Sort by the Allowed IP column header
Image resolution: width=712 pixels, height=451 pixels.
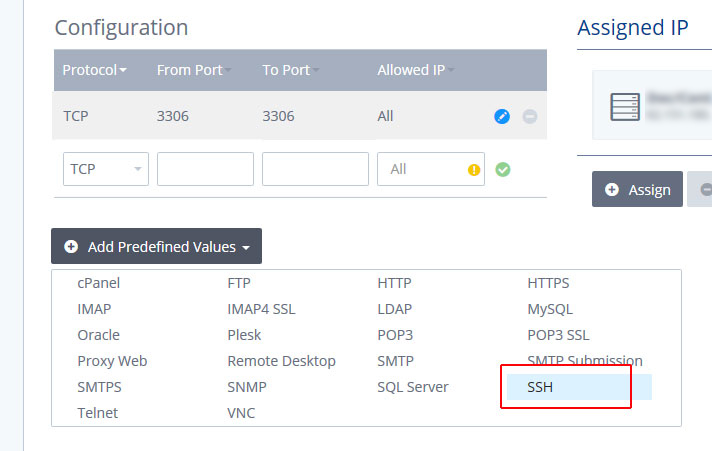(415, 70)
